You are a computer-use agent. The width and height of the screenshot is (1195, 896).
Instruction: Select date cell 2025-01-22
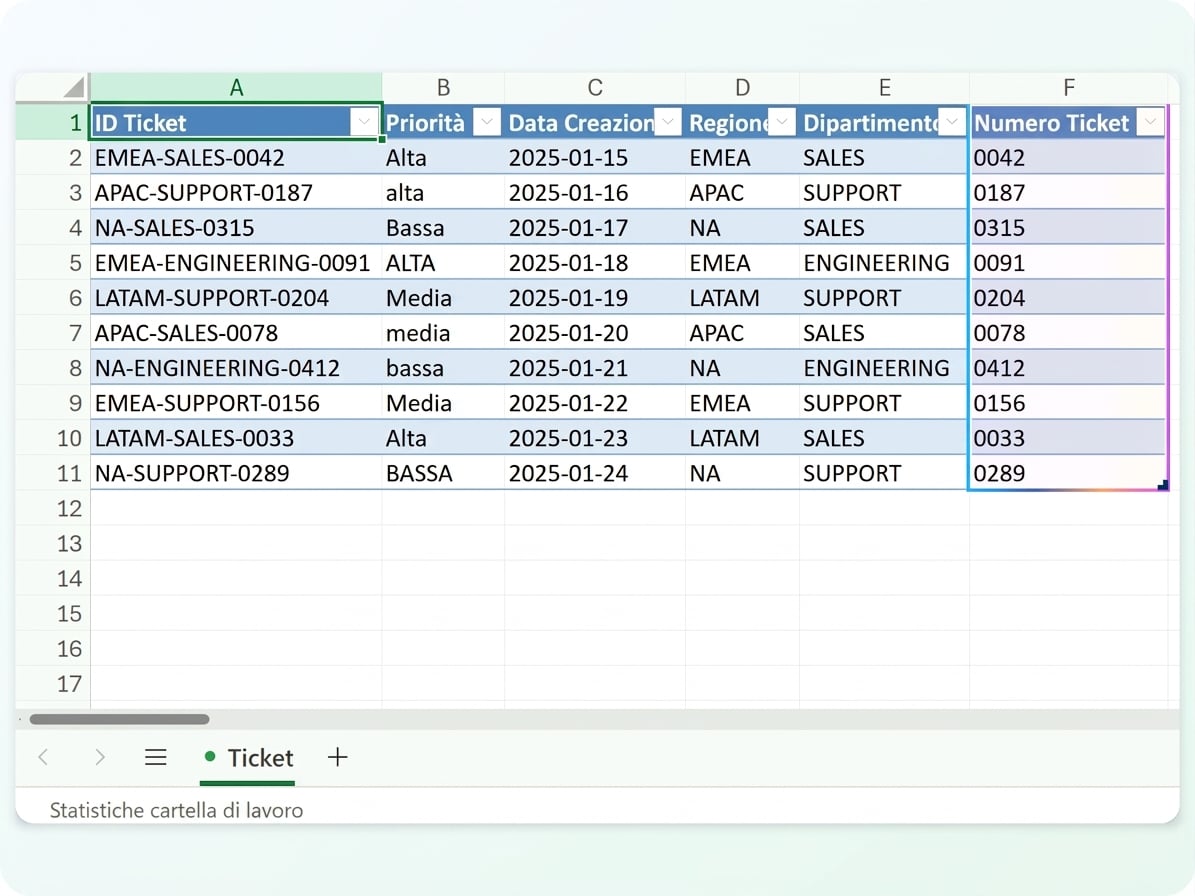(594, 403)
